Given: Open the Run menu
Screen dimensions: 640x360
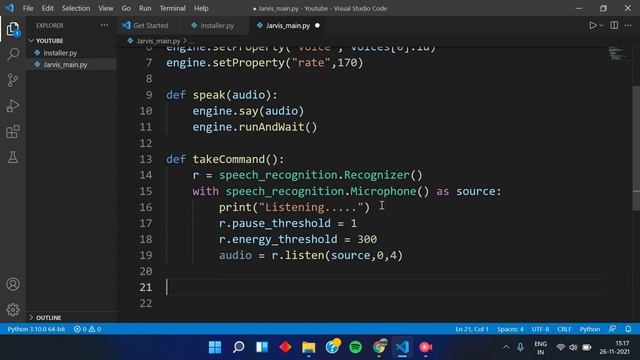Looking at the screenshot, I should coord(145,8).
